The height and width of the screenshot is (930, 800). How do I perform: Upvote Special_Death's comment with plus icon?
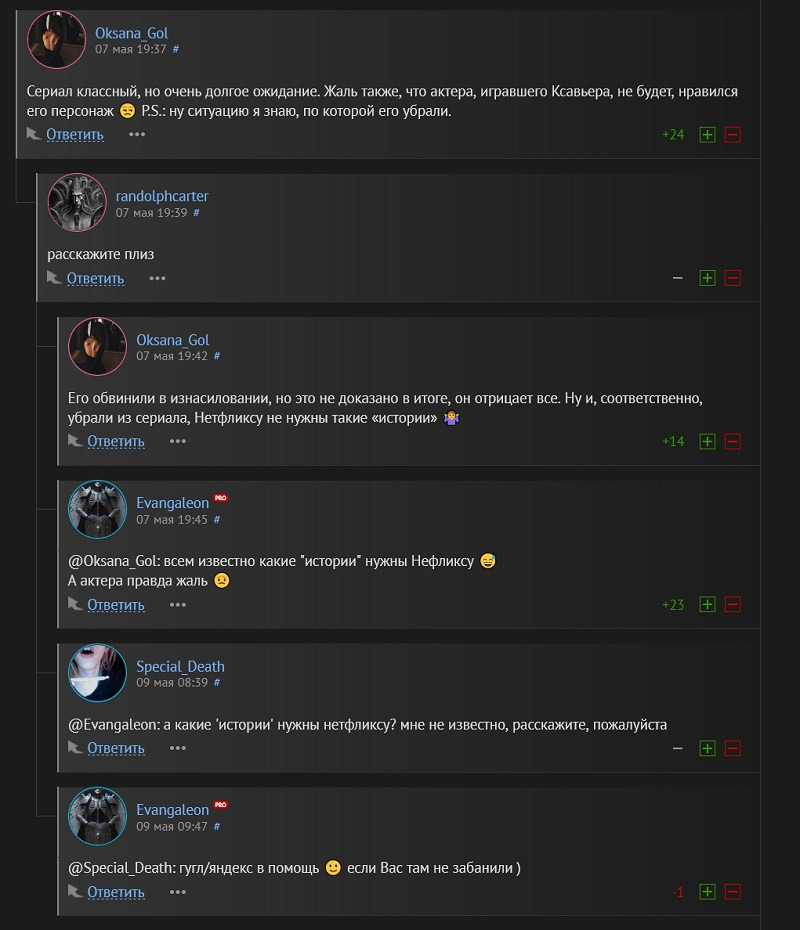707,748
